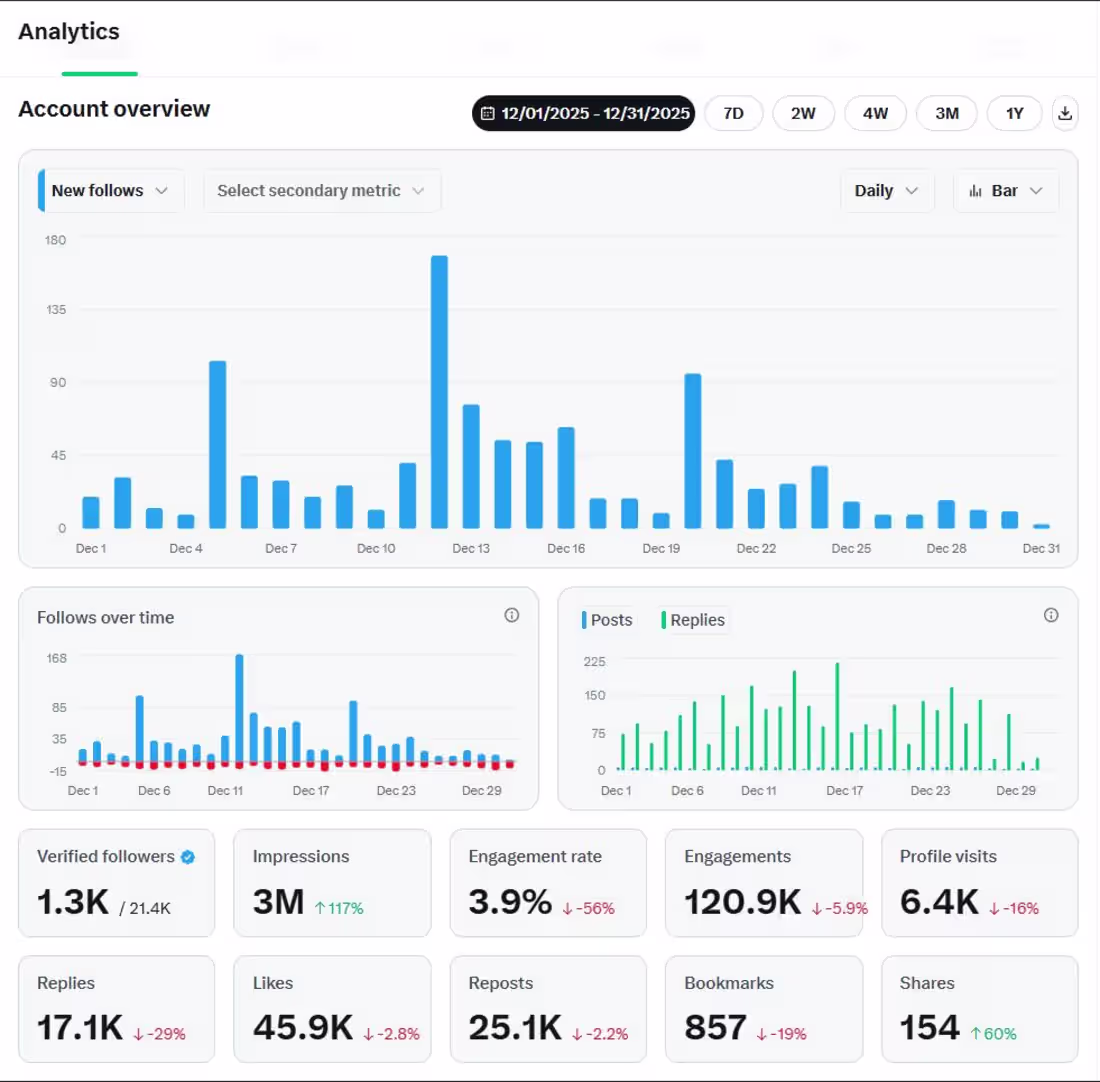Click the Follows over time title
The width and height of the screenshot is (1100, 1082).
pos(106,617)
